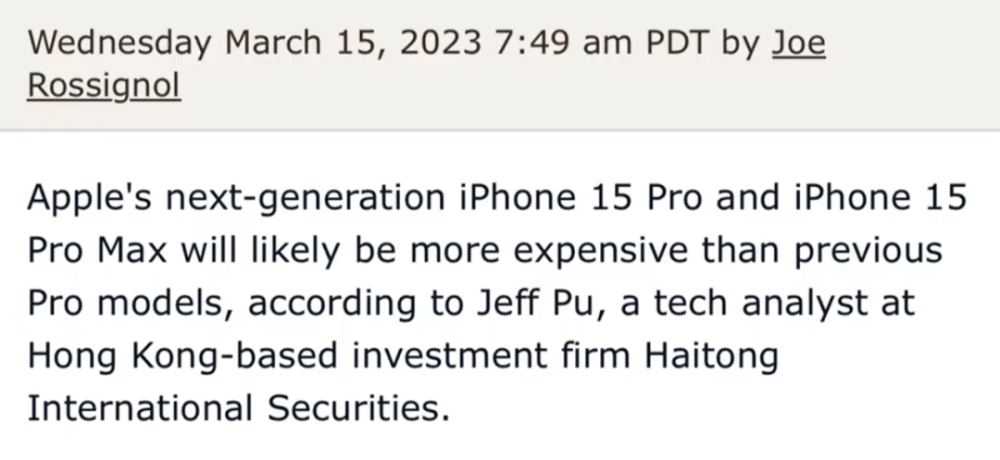Image resolution: width=1000 pixels, height=460 pixels.
Task: Click the word International on the last line
Action: (140, 408)
